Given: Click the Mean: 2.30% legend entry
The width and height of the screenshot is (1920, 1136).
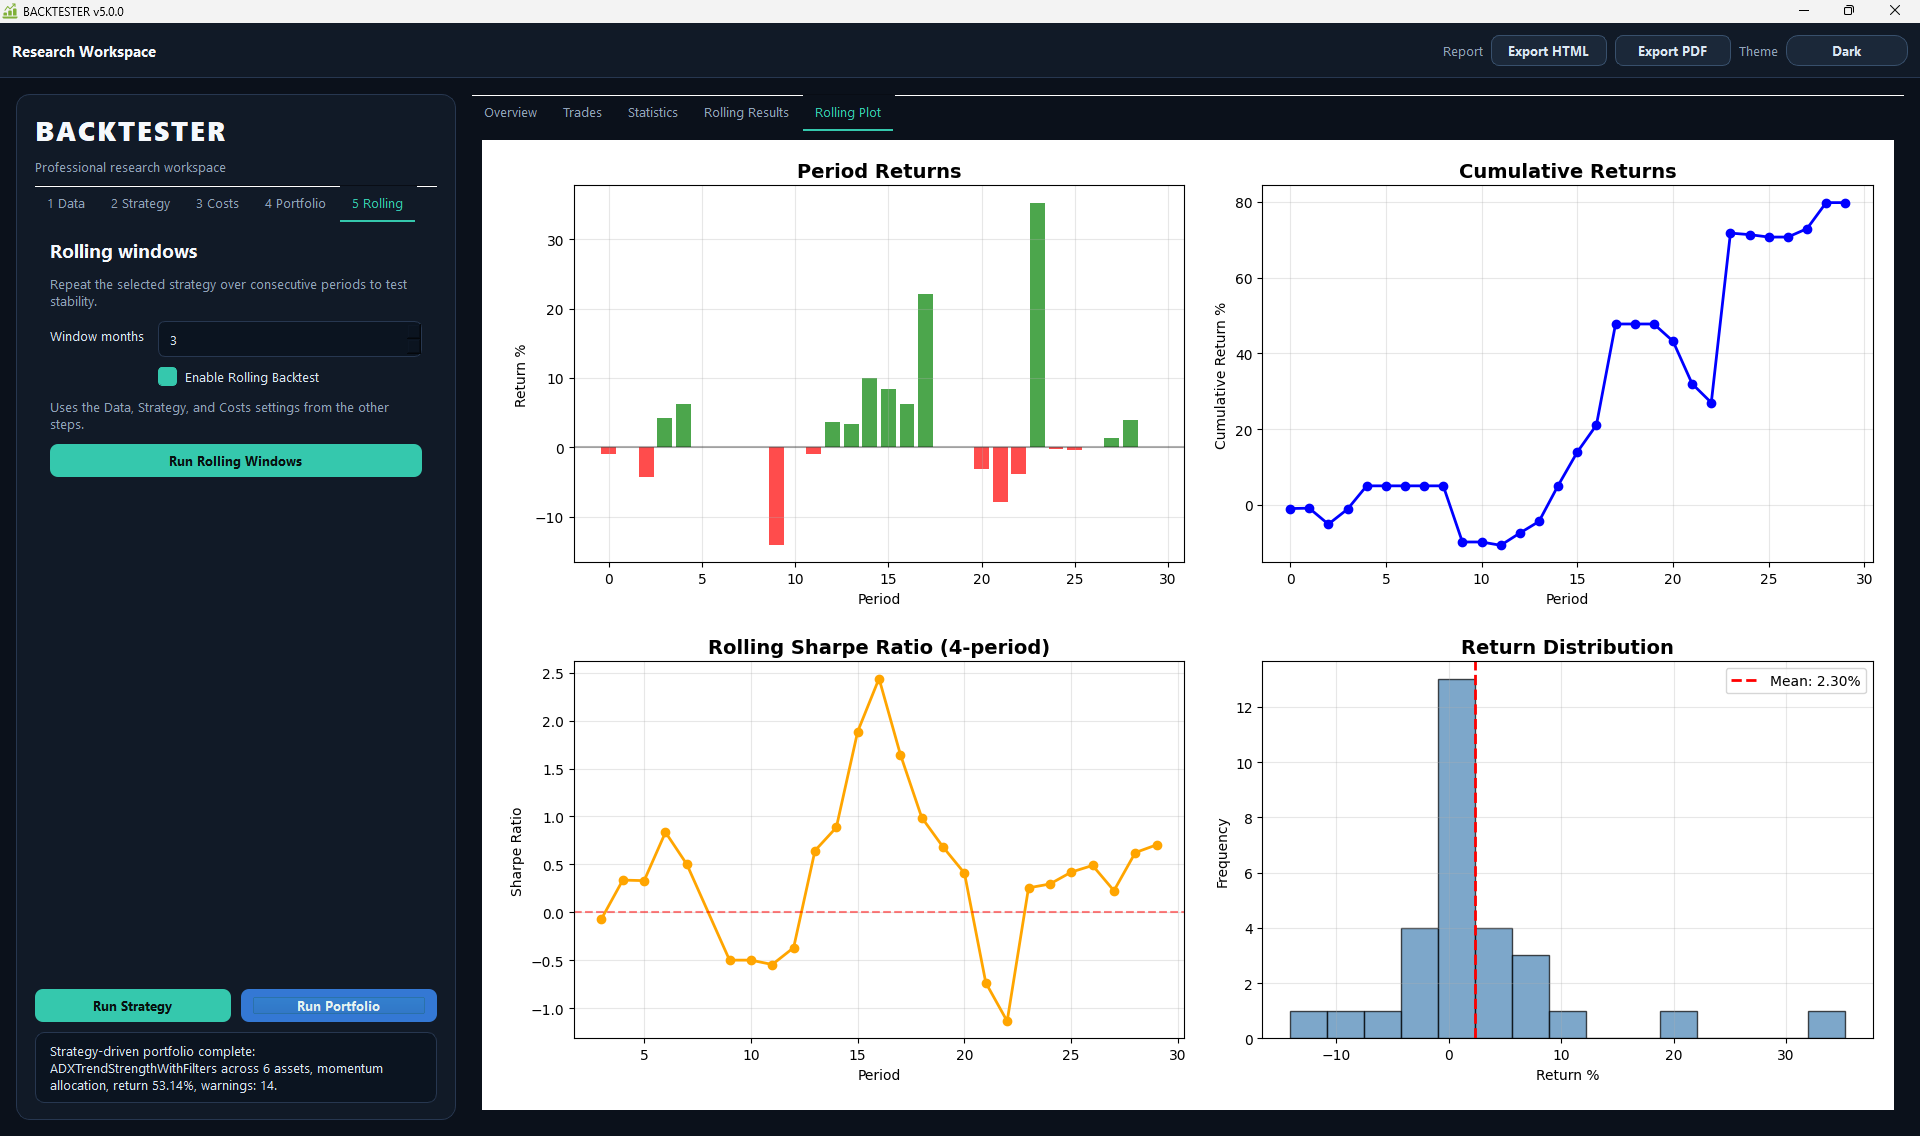Looking at the screenshot, I should (1796, 681).
